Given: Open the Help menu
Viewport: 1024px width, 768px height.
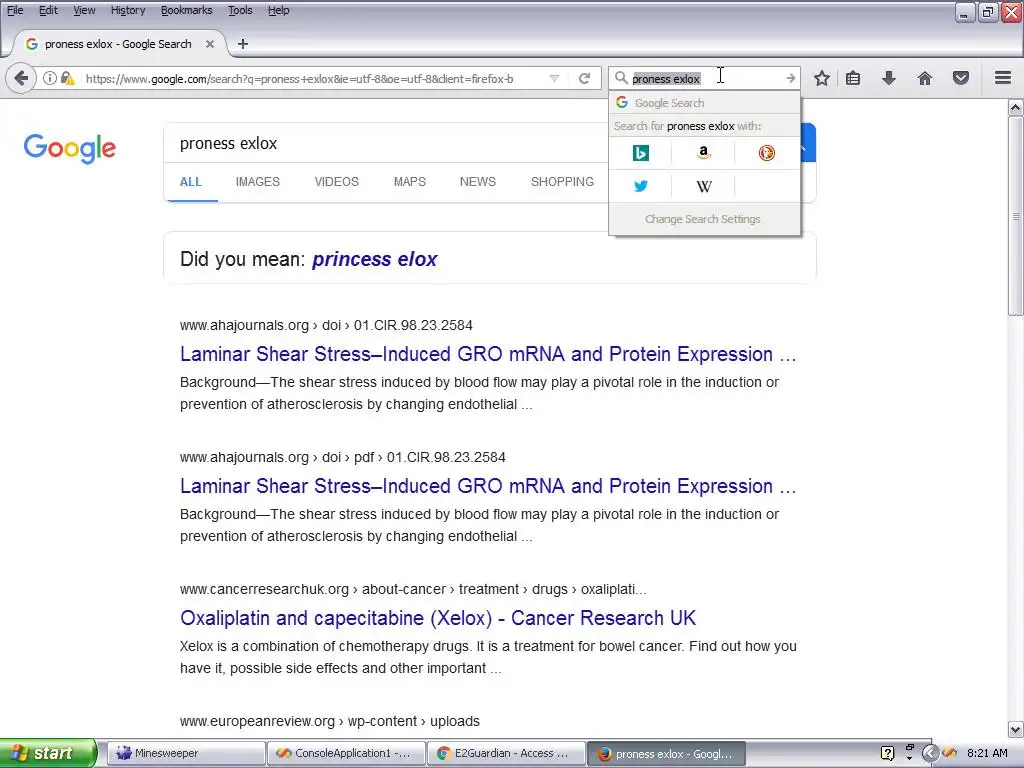Looking at the screenshot, I should tap(279, 10).
